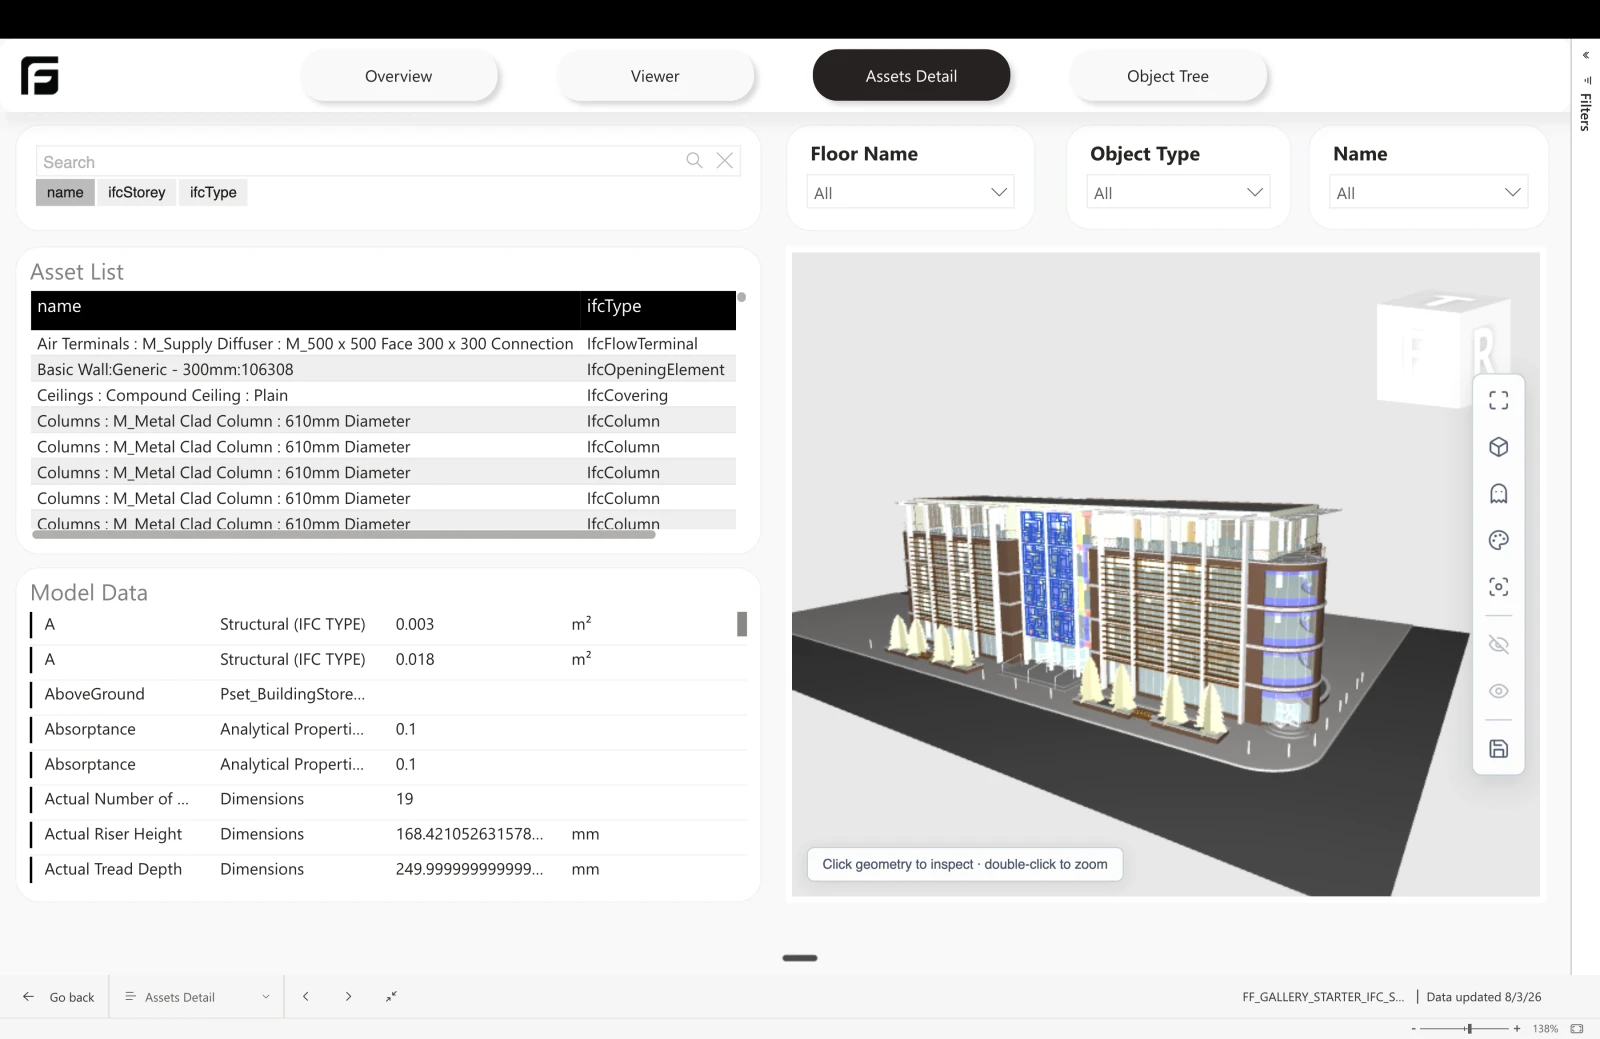Click the company logo icon
Image resolution: width=1600 pixels, height=1039 pixels.
point(40,76)
